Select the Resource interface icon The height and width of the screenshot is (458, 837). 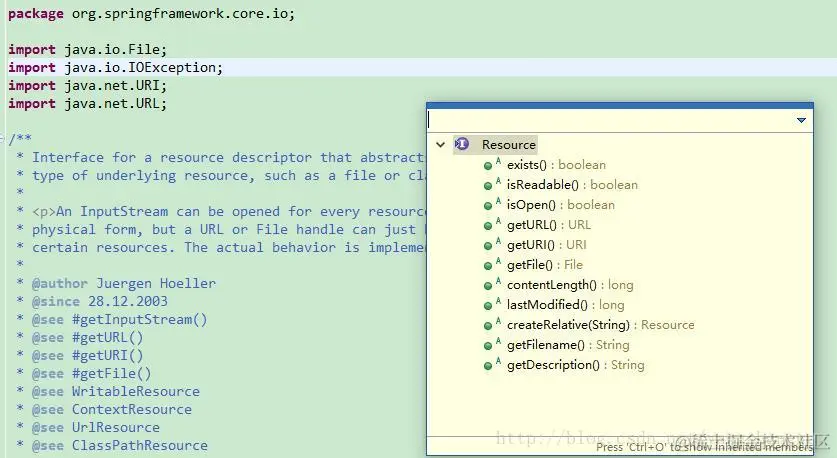pyautogui.click(x=462, y=144)
